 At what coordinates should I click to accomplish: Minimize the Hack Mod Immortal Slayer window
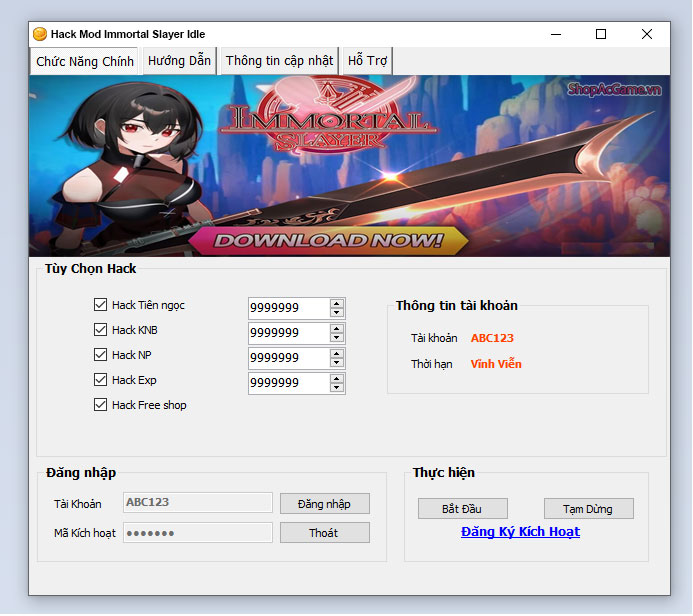pyautogui.click(x=556, y=34)
